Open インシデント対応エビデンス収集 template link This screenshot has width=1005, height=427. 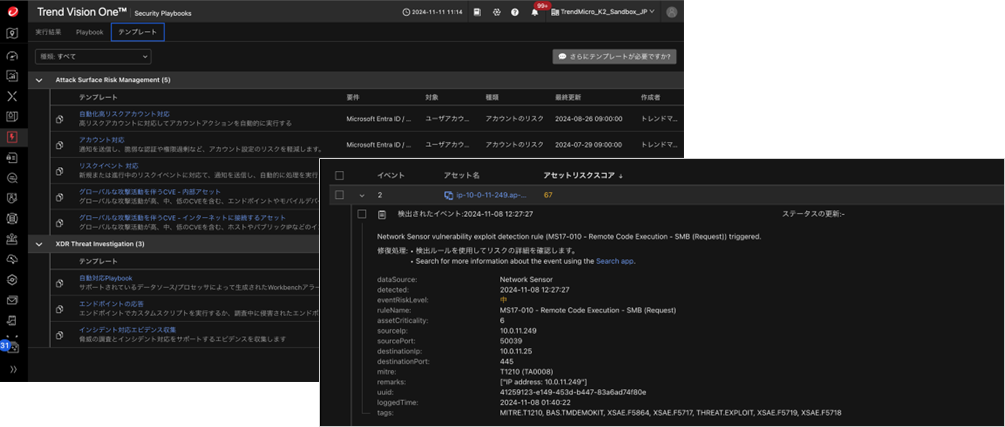tap(128, 330)
